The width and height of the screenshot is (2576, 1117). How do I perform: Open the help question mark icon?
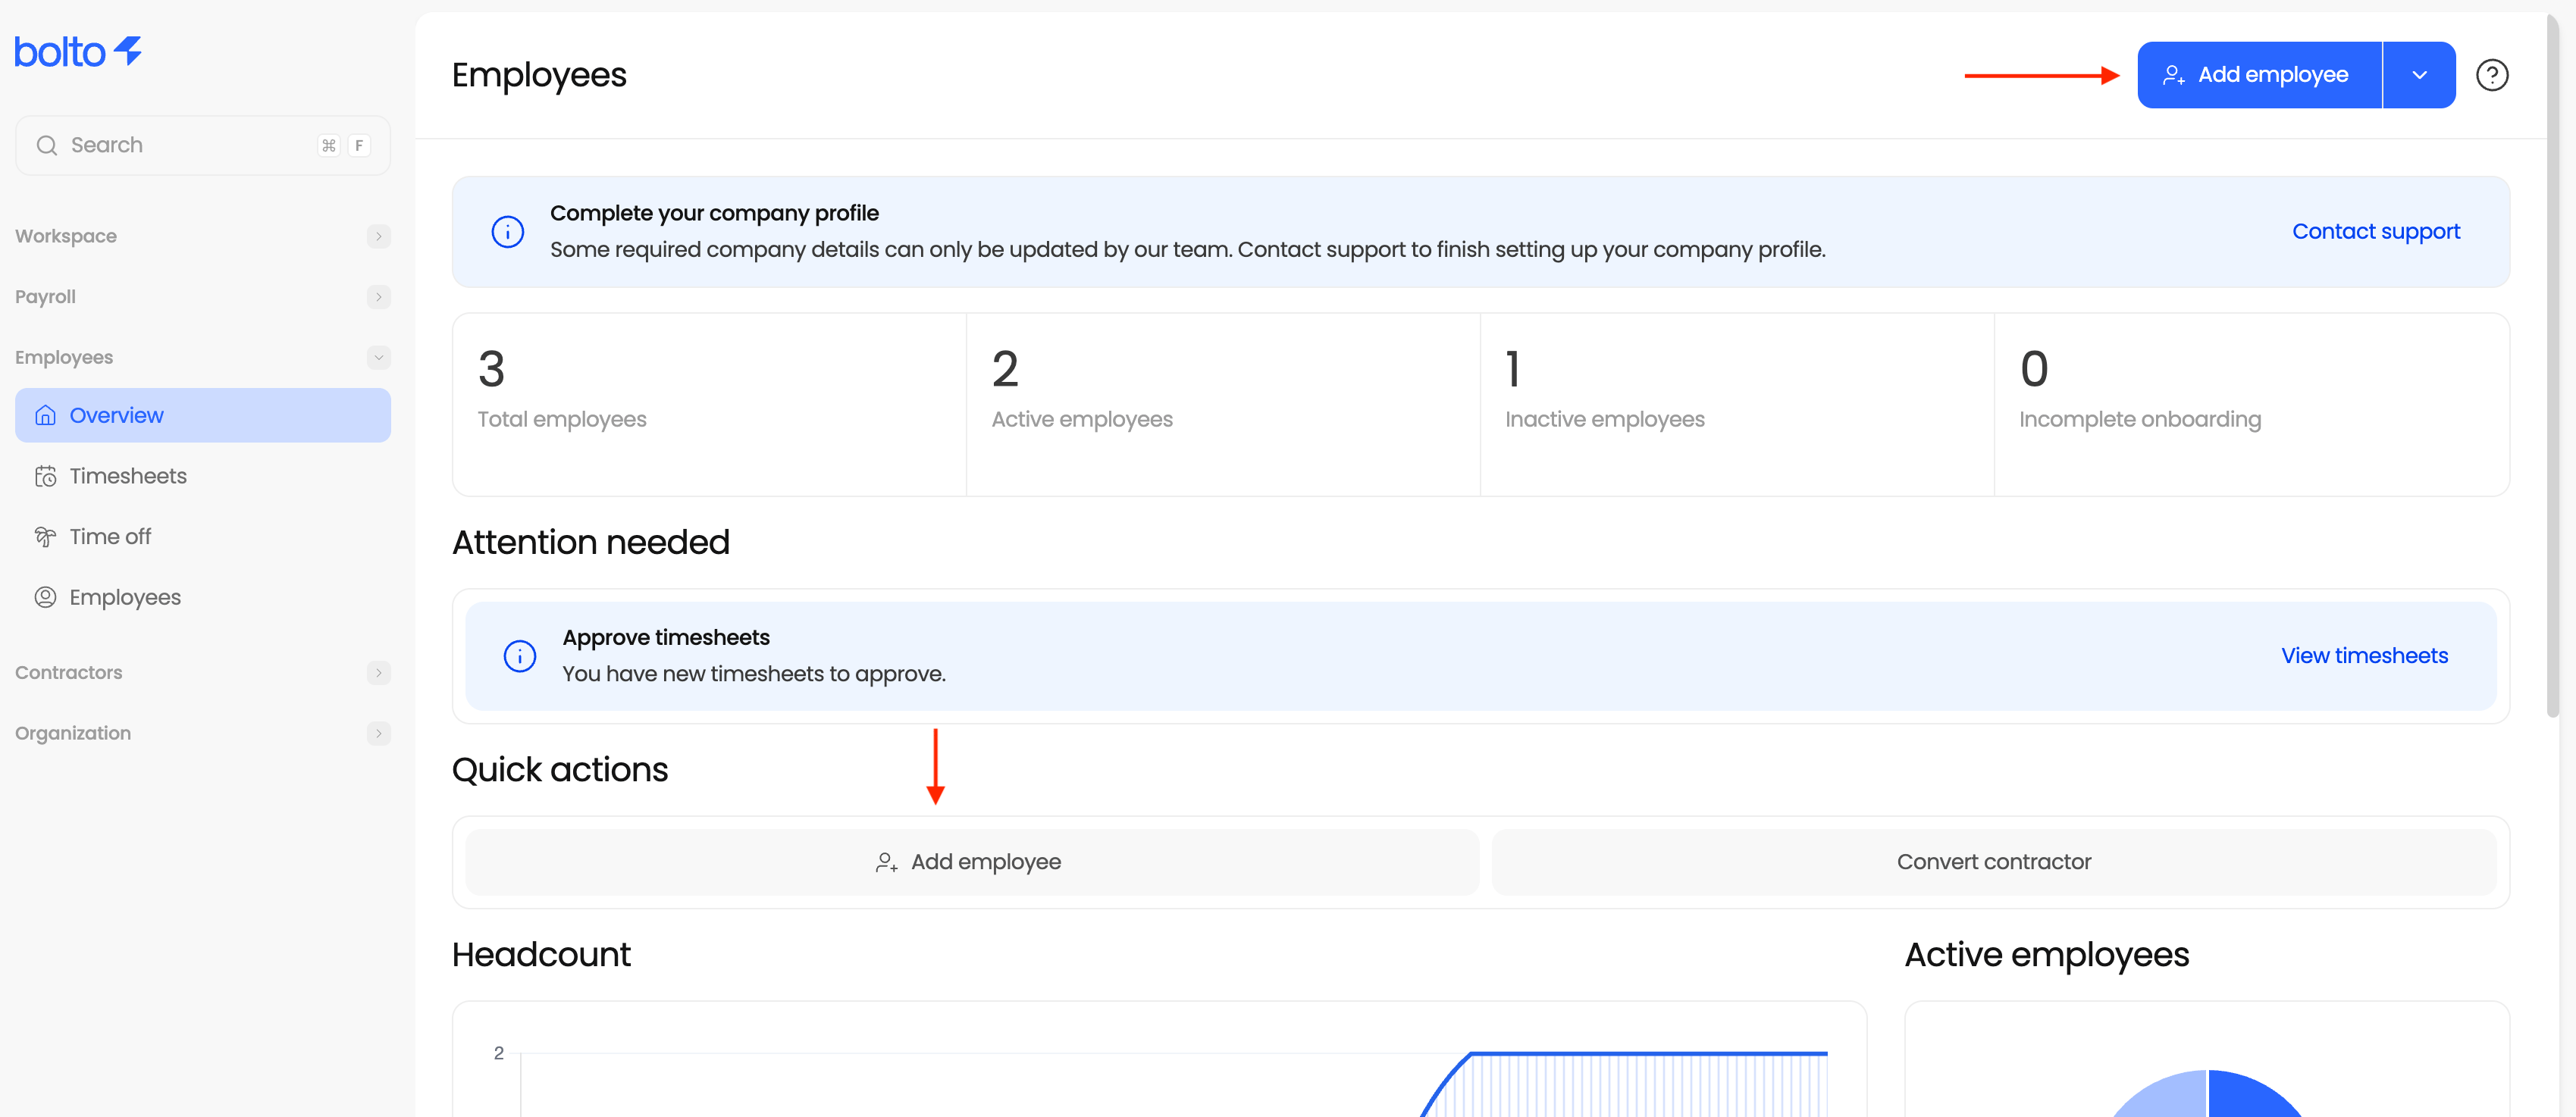pos(2491,75)
